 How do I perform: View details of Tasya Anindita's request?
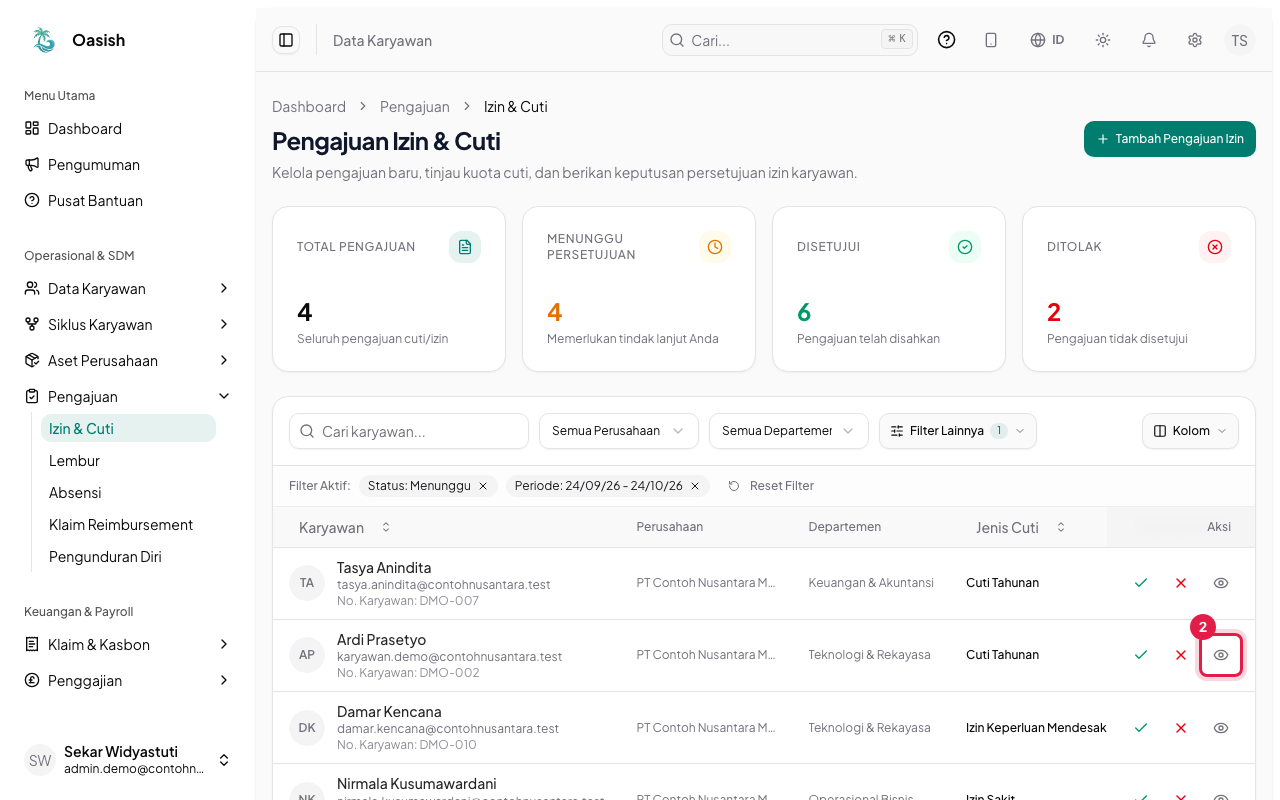click(1221, 583)
